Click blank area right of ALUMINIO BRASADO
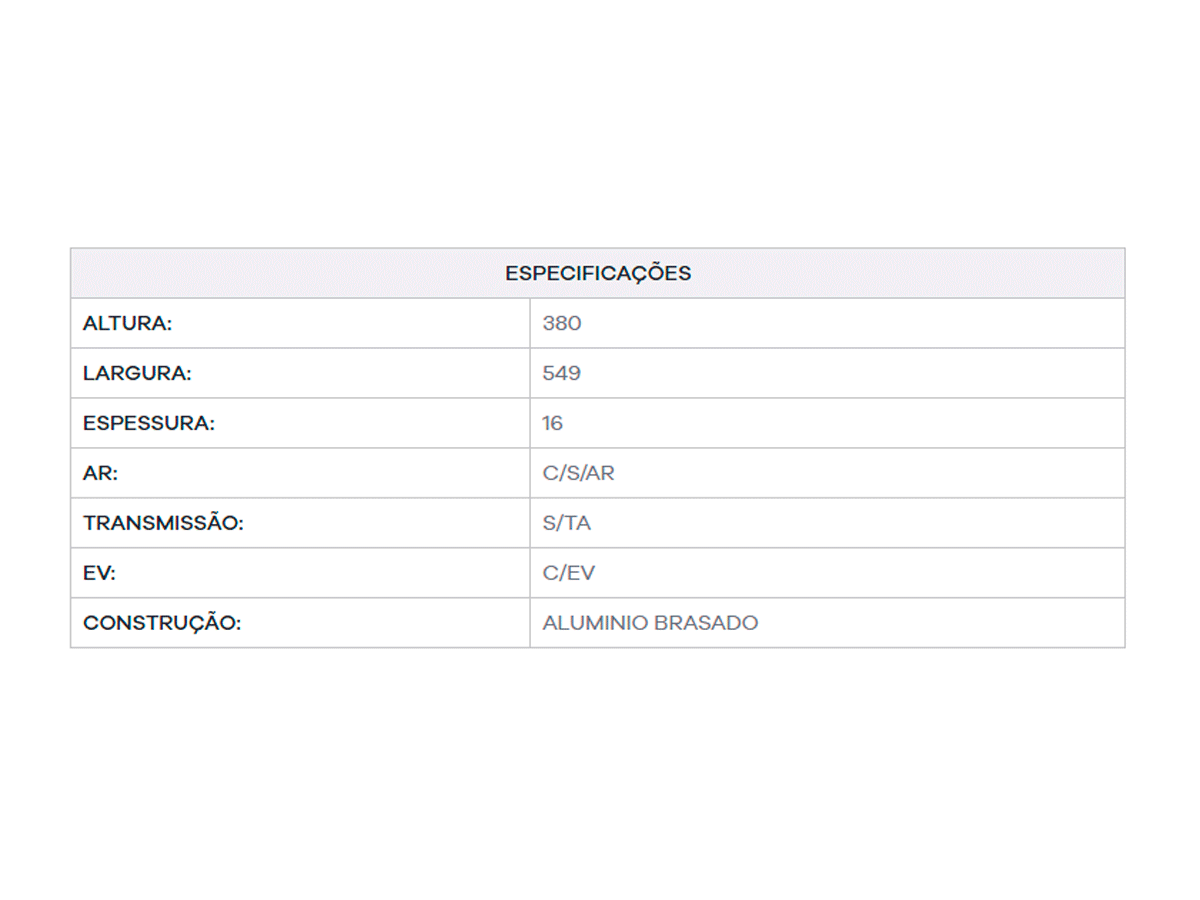The image size is (1200, 900). click(940, 623)
